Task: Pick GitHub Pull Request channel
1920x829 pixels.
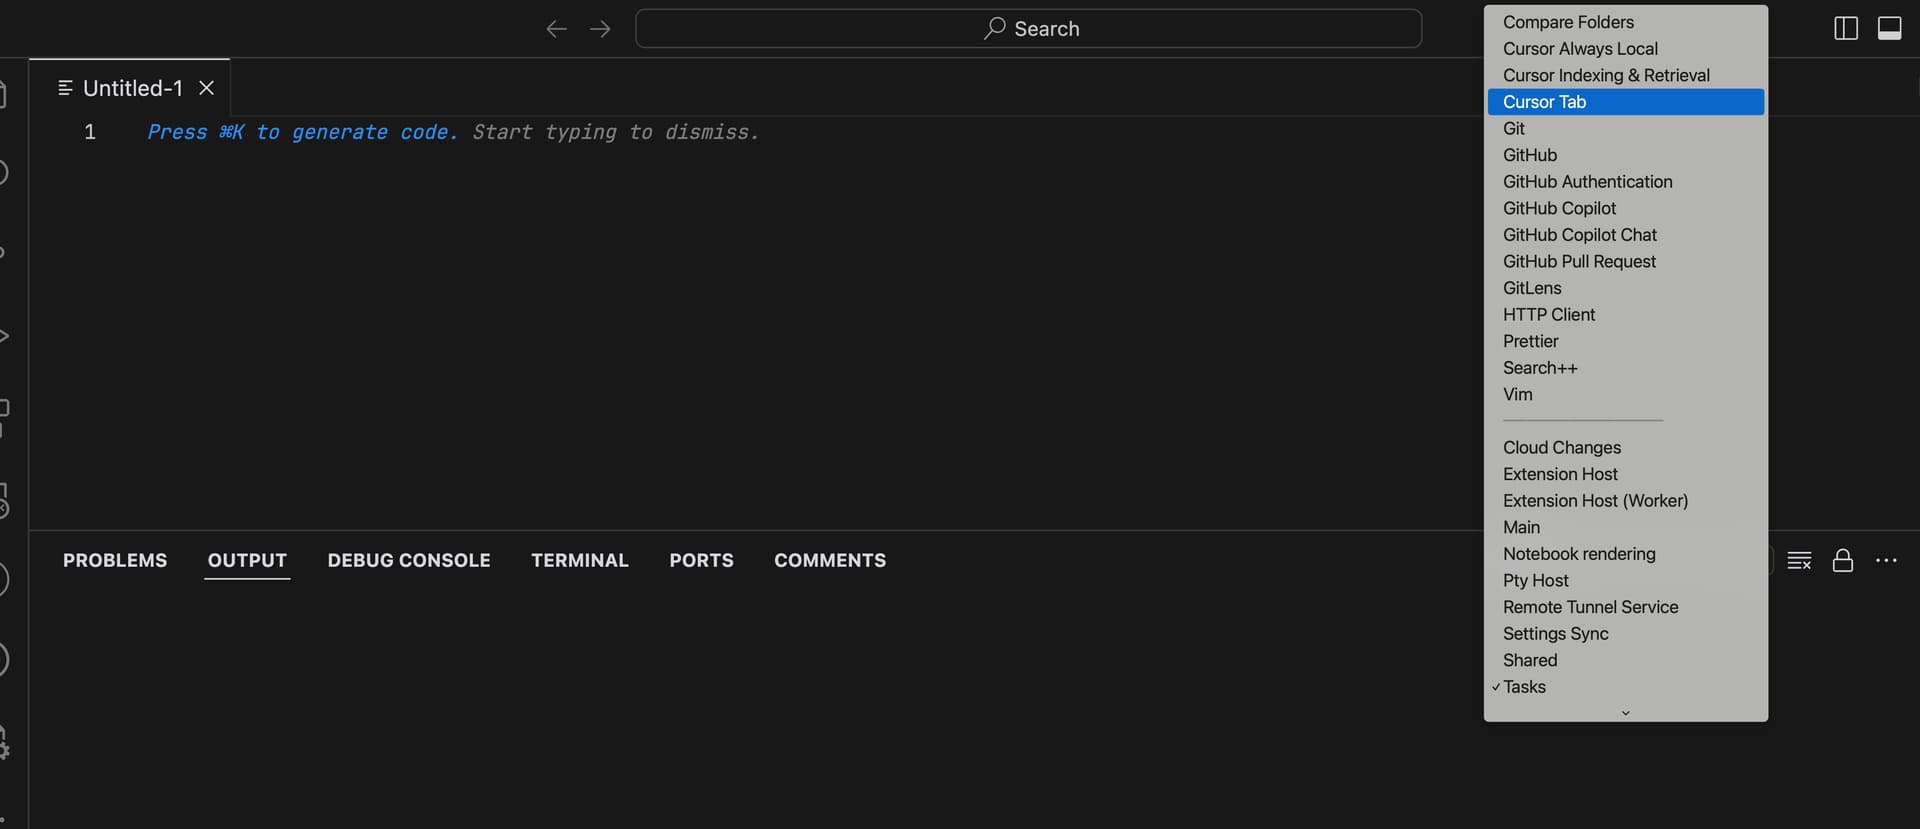Action: 1626,262
